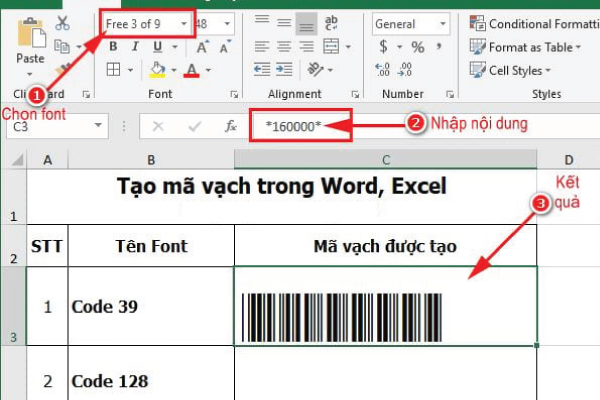Click text Orientation icon
Screen dimensions: 600x400
316,70
